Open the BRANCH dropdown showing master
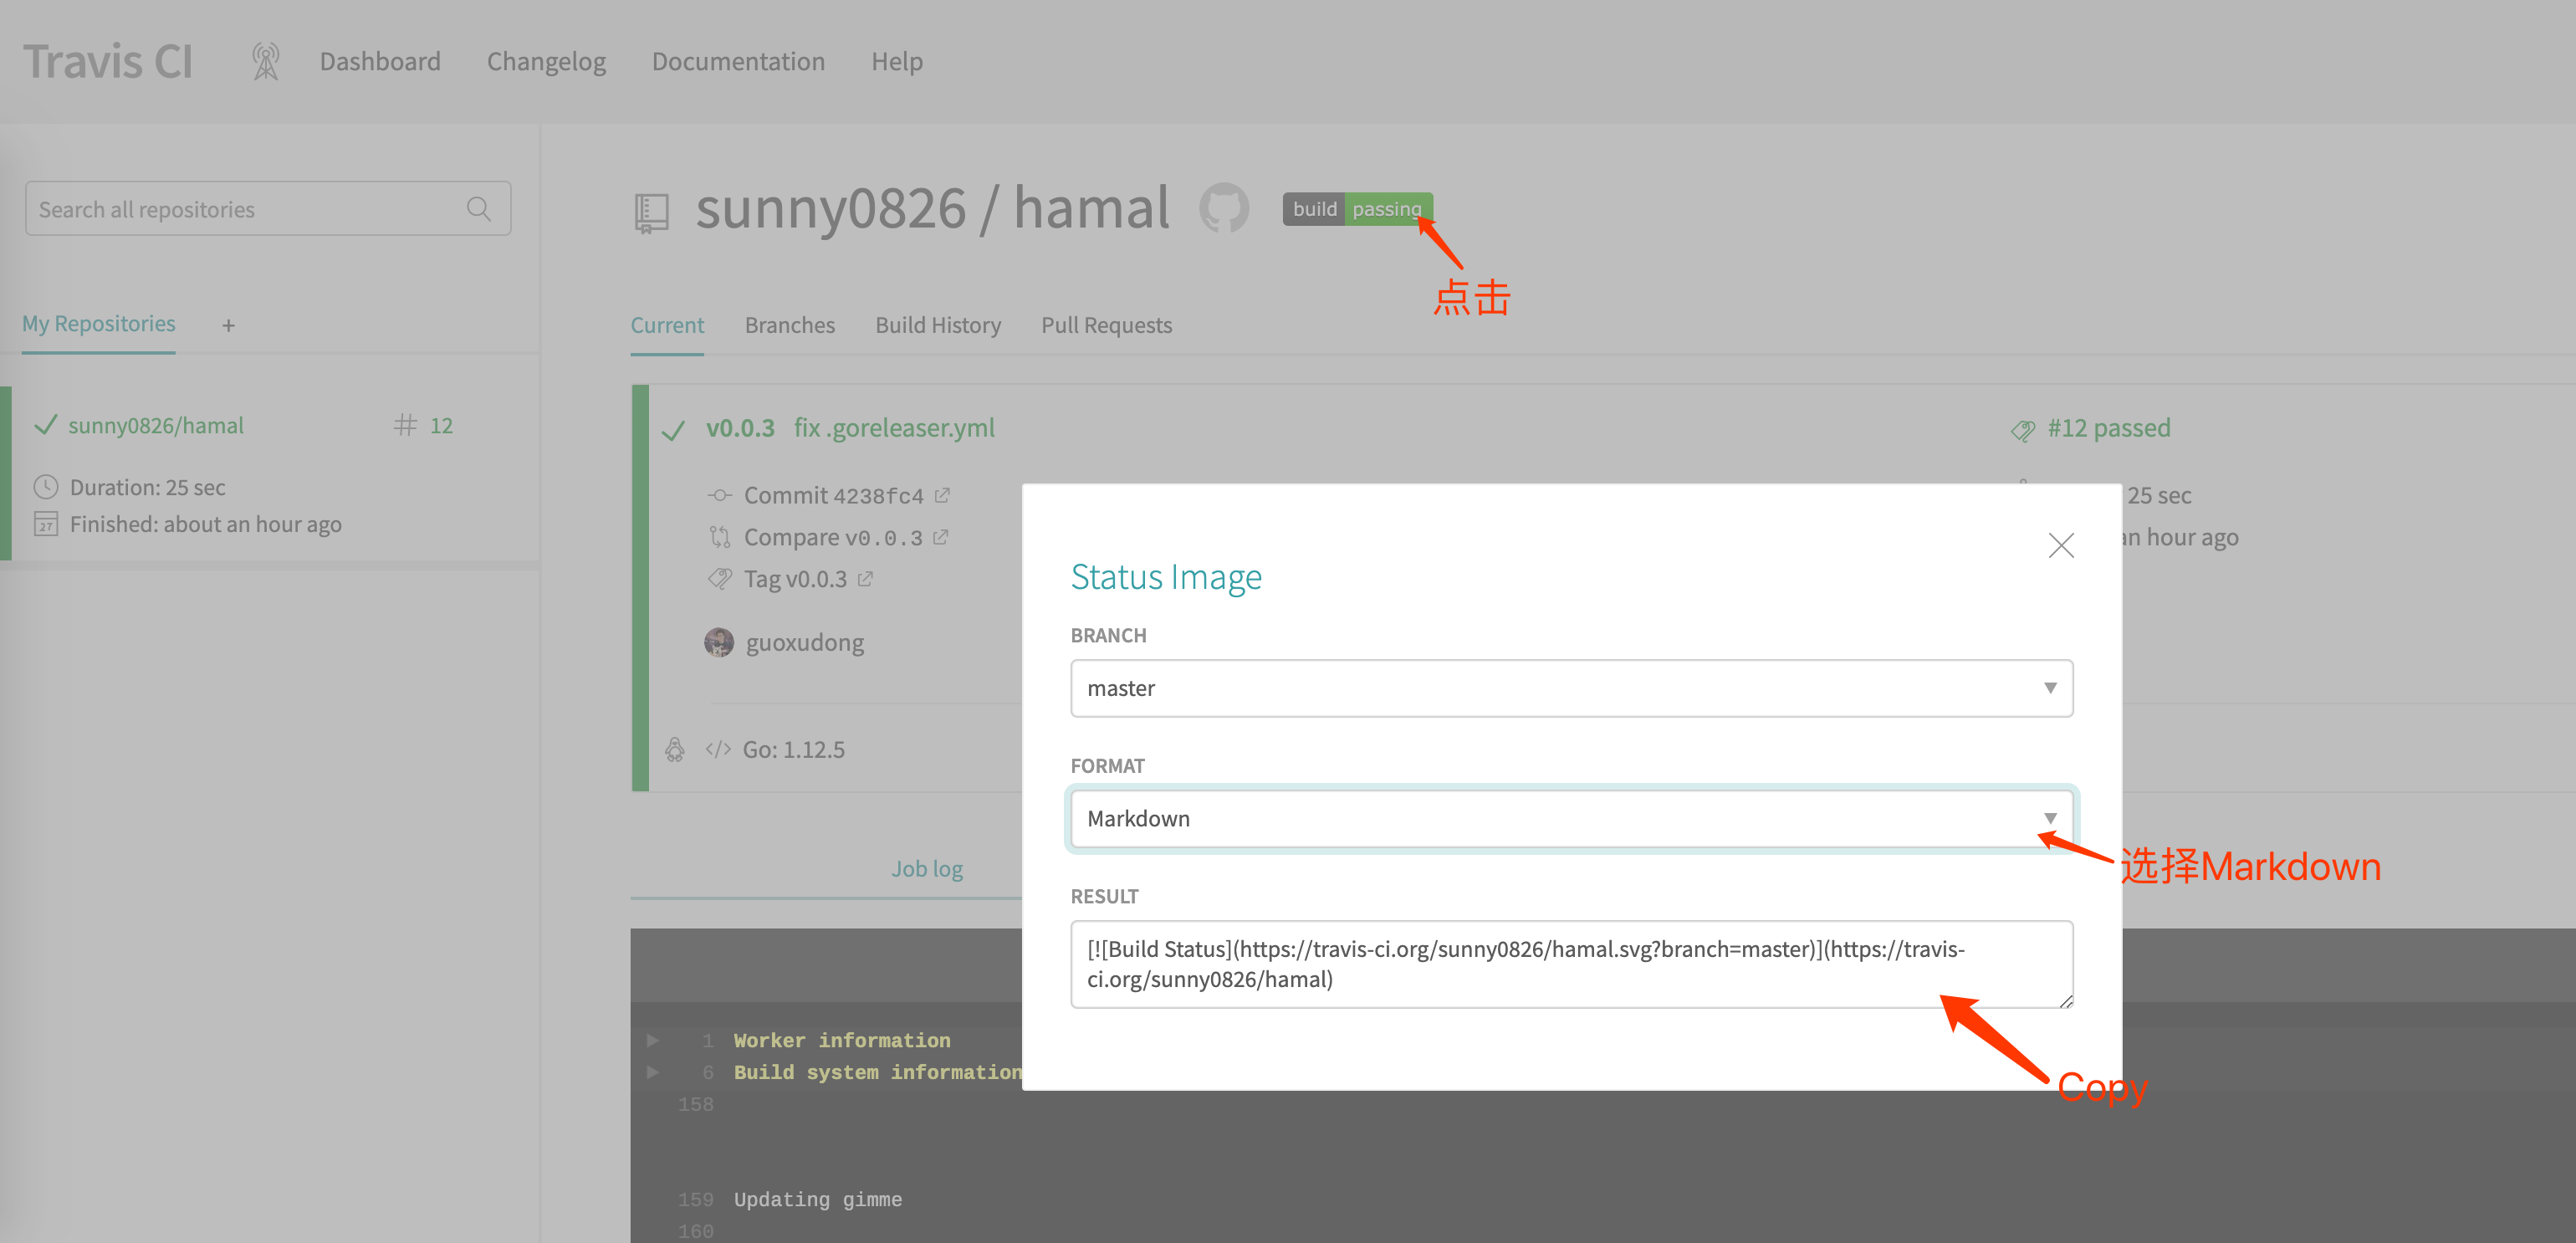Image resolution: width=2576 pixels, height=1243 pixels. (1571, 688)
